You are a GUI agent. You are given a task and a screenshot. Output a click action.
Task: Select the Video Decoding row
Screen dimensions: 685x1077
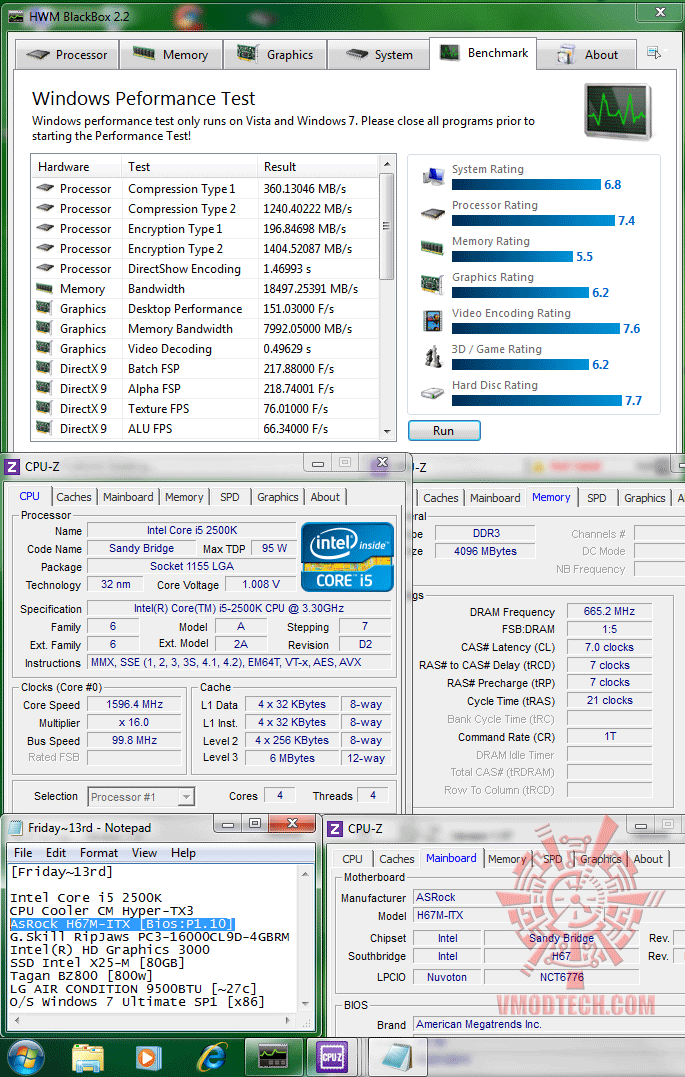pyautogui.click(x=205, y=349)
